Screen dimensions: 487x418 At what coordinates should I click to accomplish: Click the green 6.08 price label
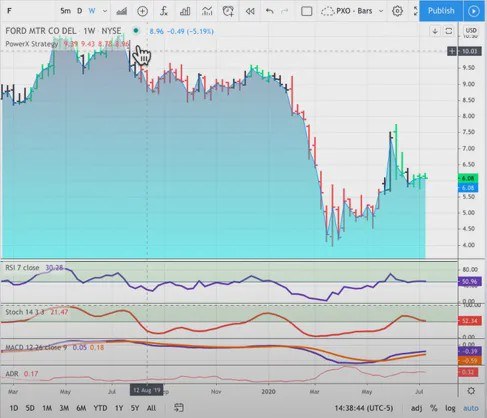468,178
